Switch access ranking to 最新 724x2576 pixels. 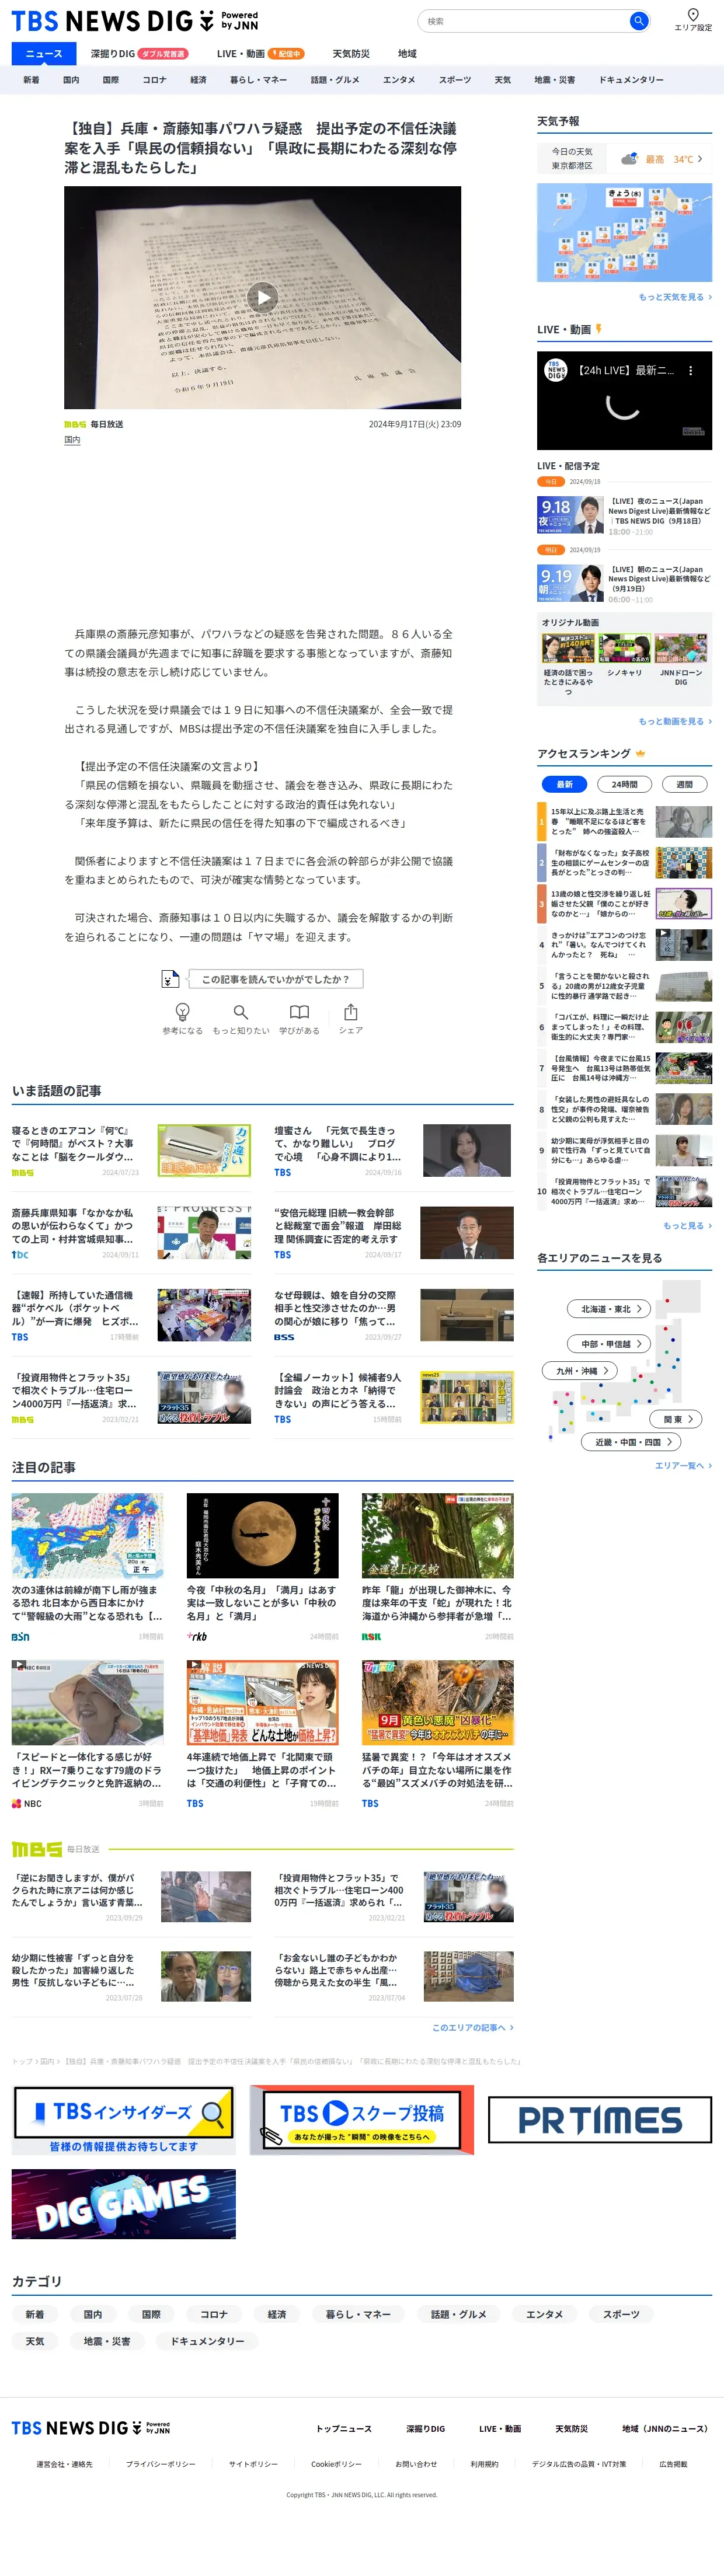click(564, 785)
